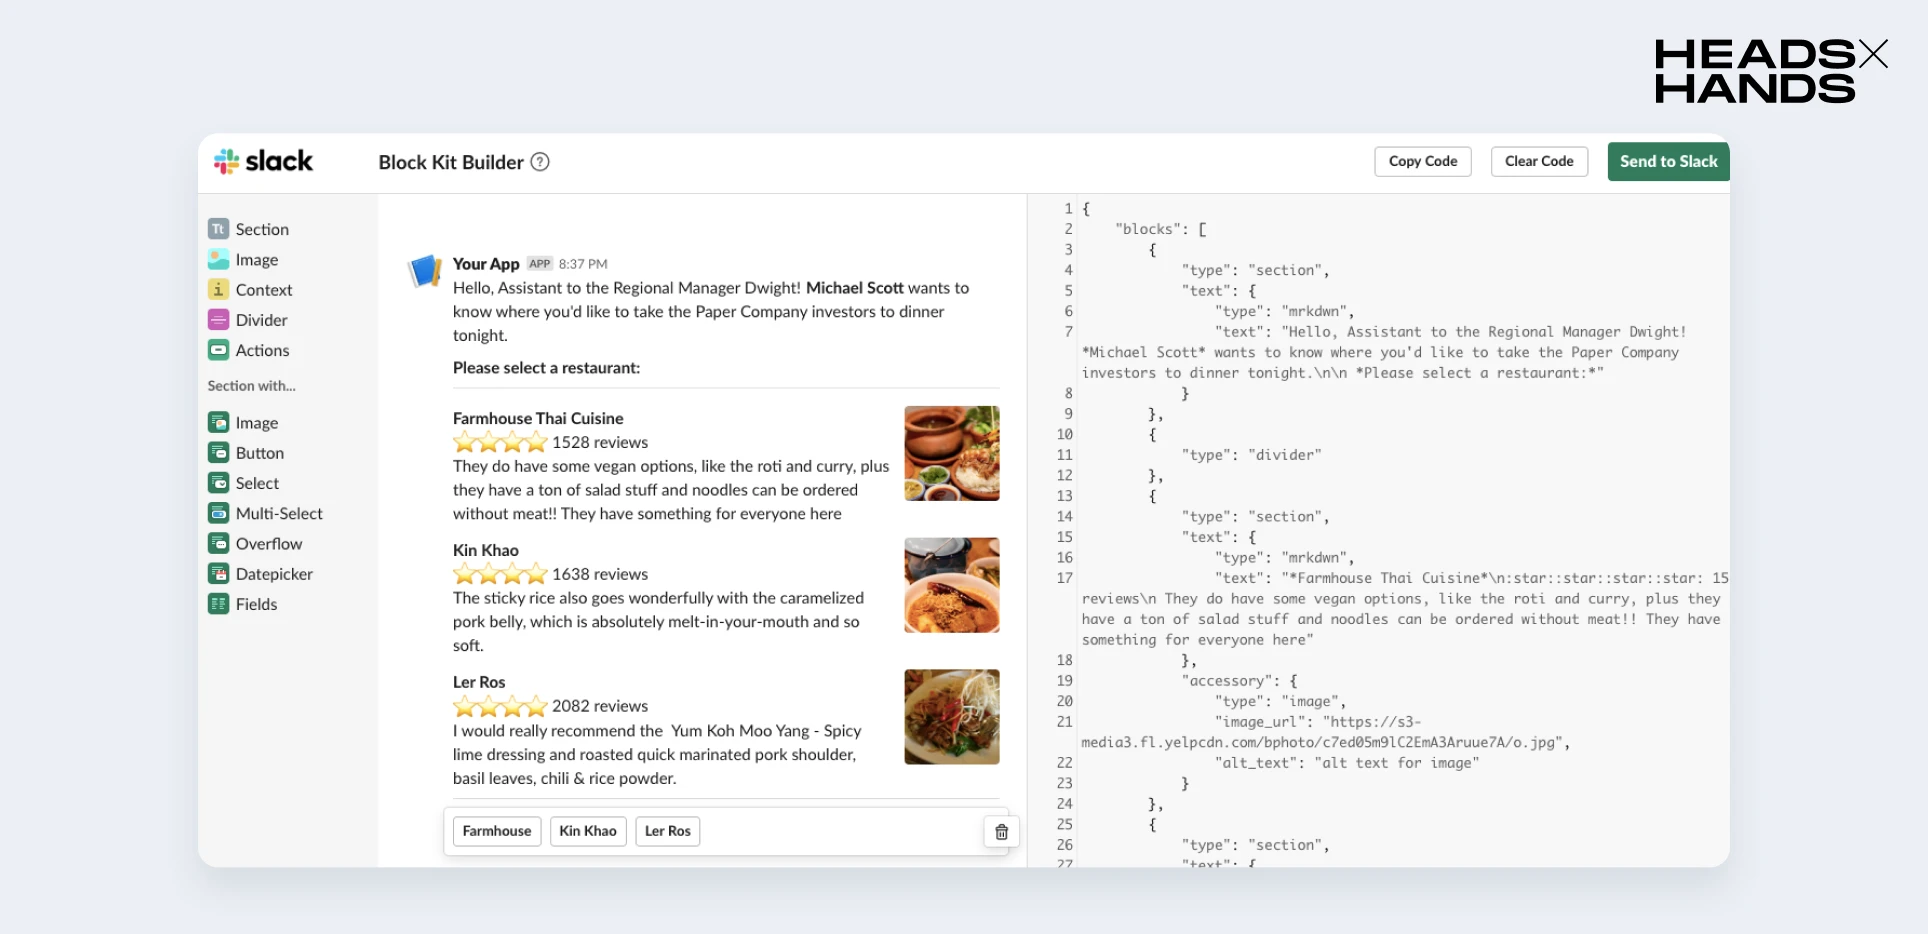The image size is (1928, 934).
Task: Click the 8:37 PM timestamp
Action: coord(583,264)
